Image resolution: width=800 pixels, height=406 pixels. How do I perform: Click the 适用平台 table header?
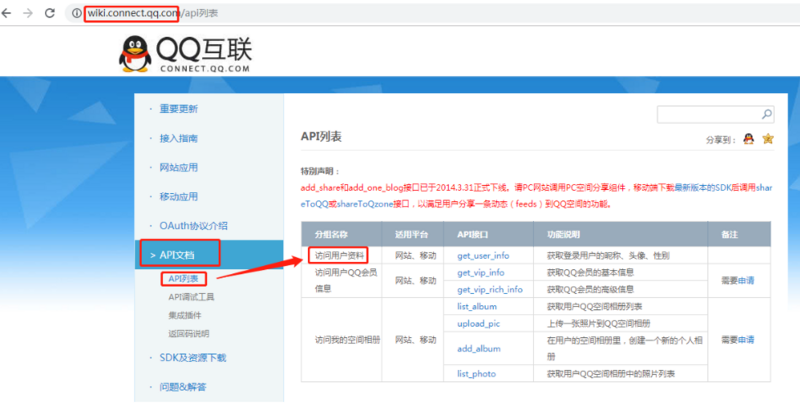coord(411,235)
